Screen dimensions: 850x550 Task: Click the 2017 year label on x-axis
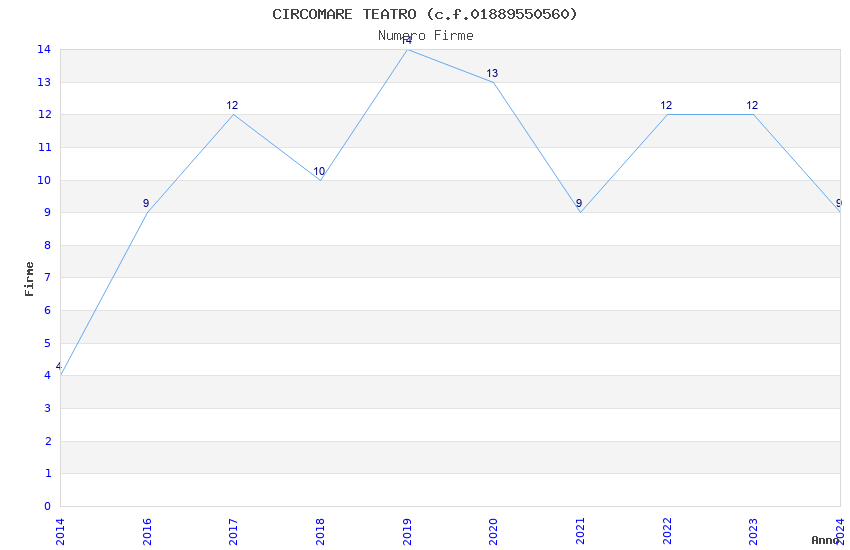[233, 532]
